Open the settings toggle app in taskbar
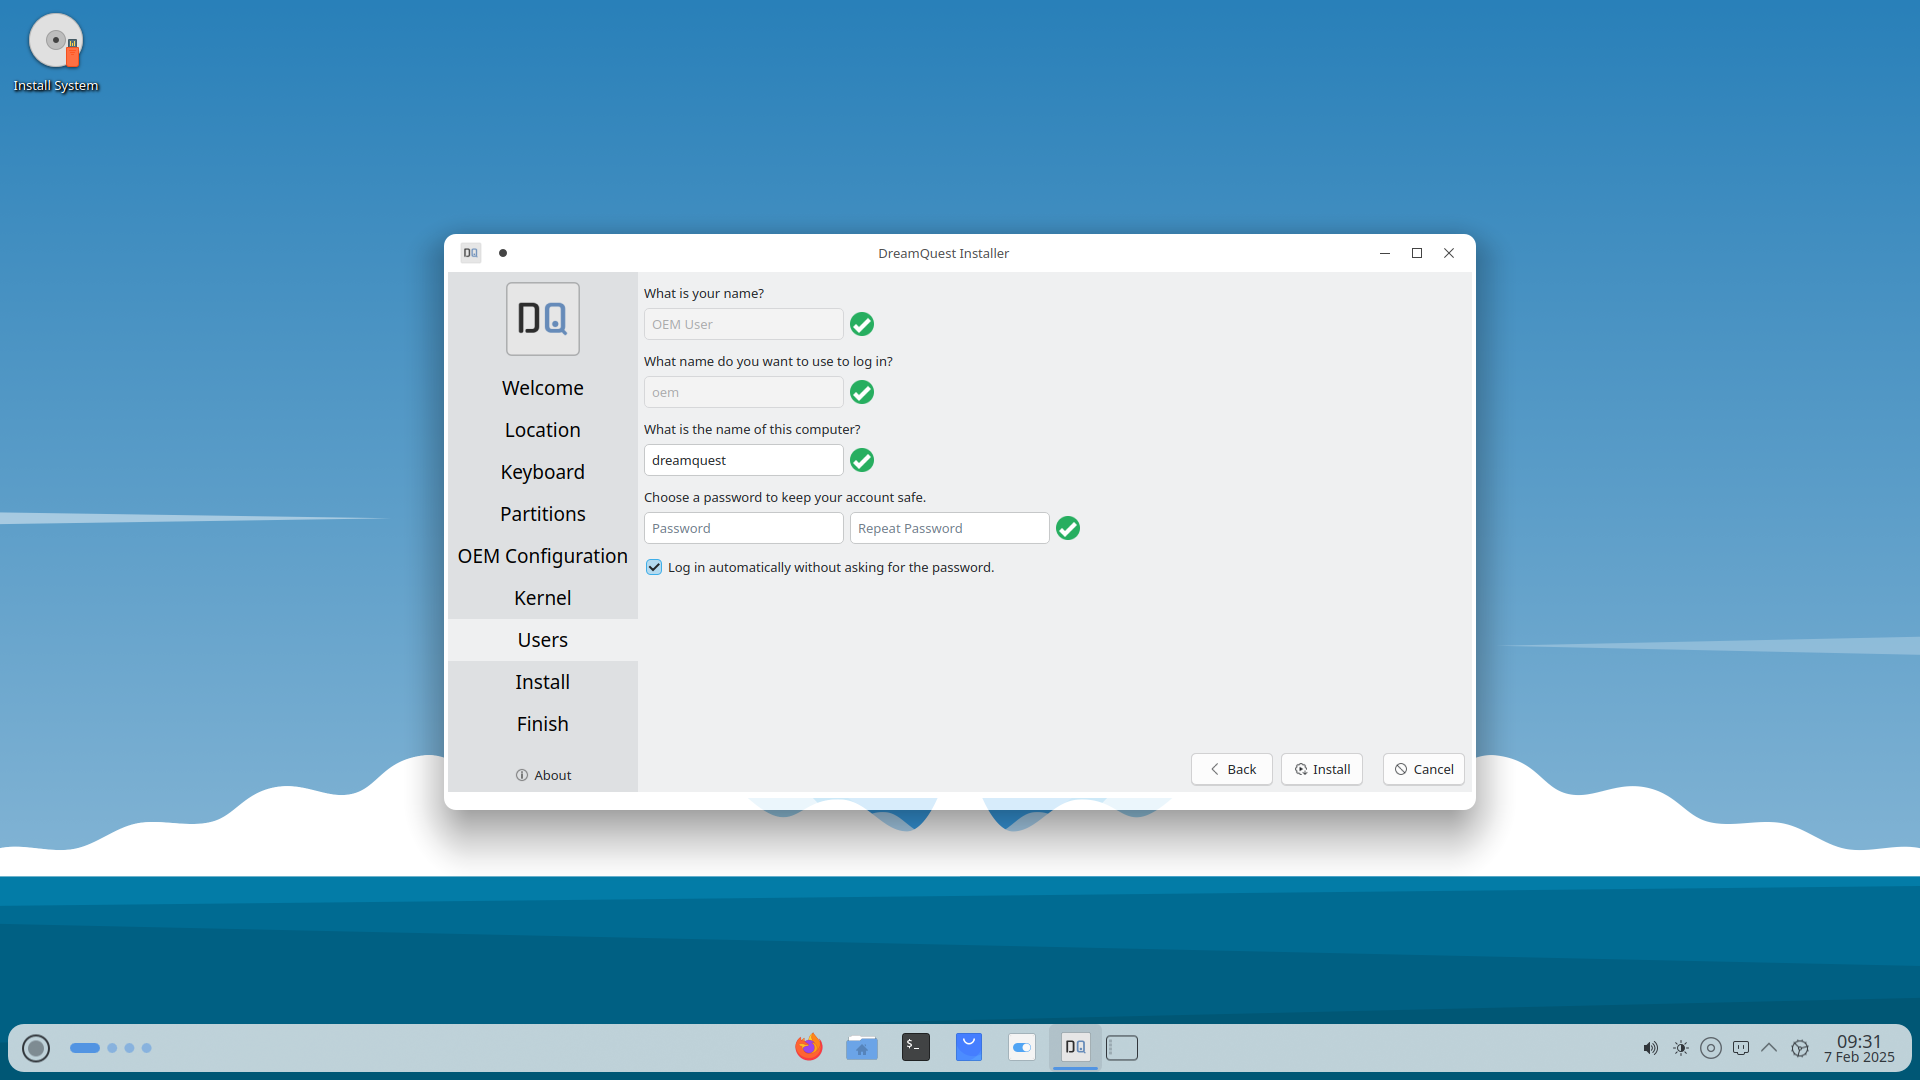Image resolution: width=1920 pixels, height=1080 pixels. click(x=1022, y=1047)
